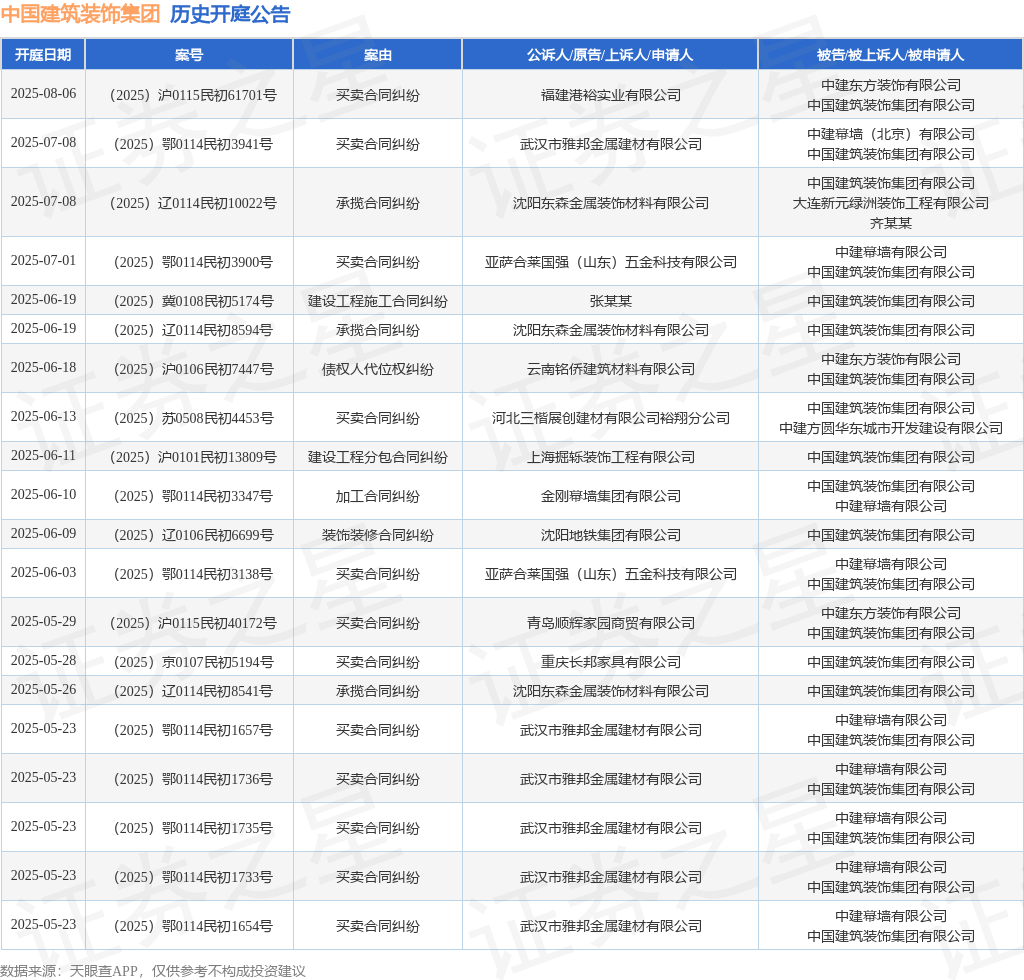Viewport: 1024px width, 980px height.
Task: Click plaintiff 上海掘铄装饰工程有限公司
Action: pos(610,457)
